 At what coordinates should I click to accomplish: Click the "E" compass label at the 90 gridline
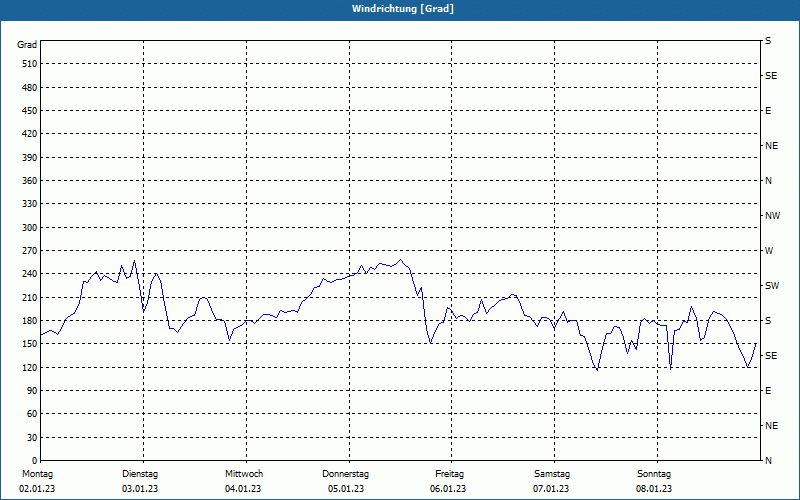768,391
